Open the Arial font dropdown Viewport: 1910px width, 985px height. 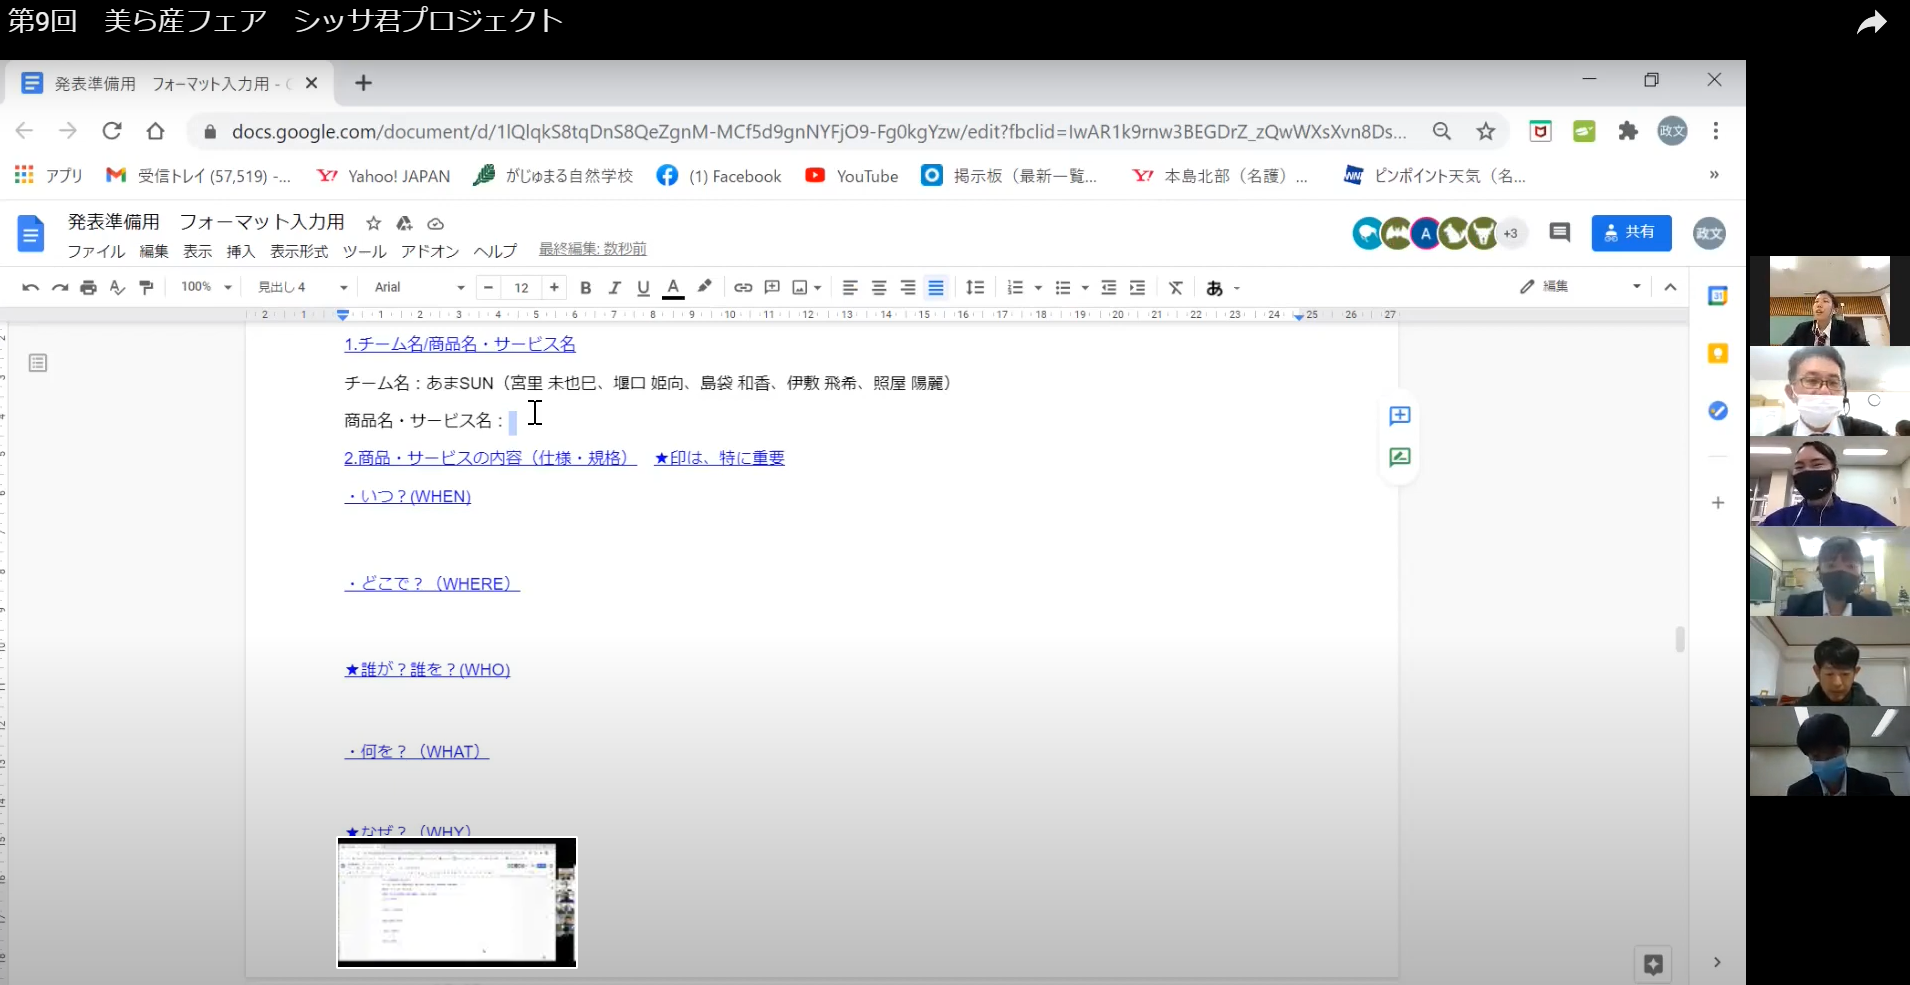tap(419, 287)
